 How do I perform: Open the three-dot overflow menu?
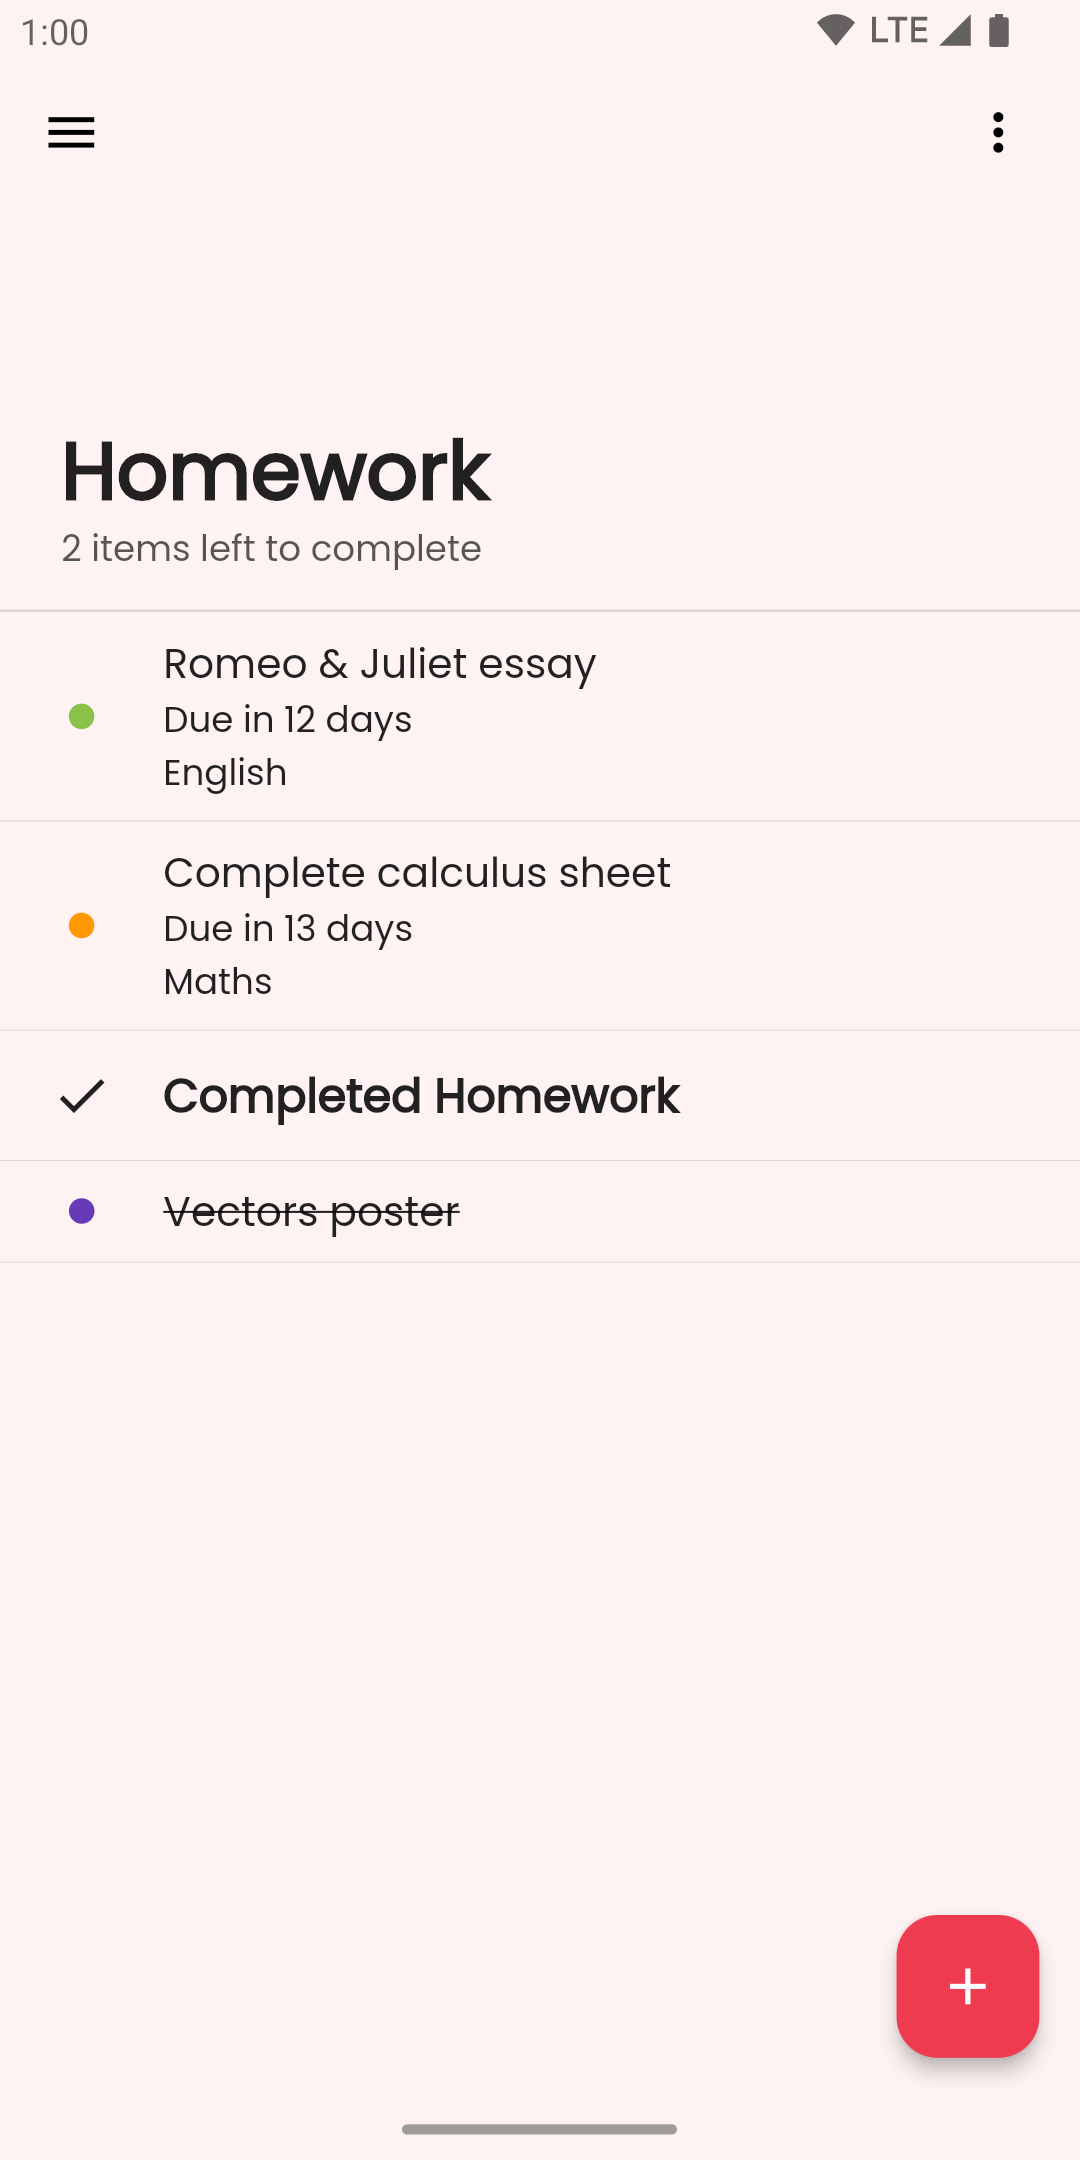(998, 133)
